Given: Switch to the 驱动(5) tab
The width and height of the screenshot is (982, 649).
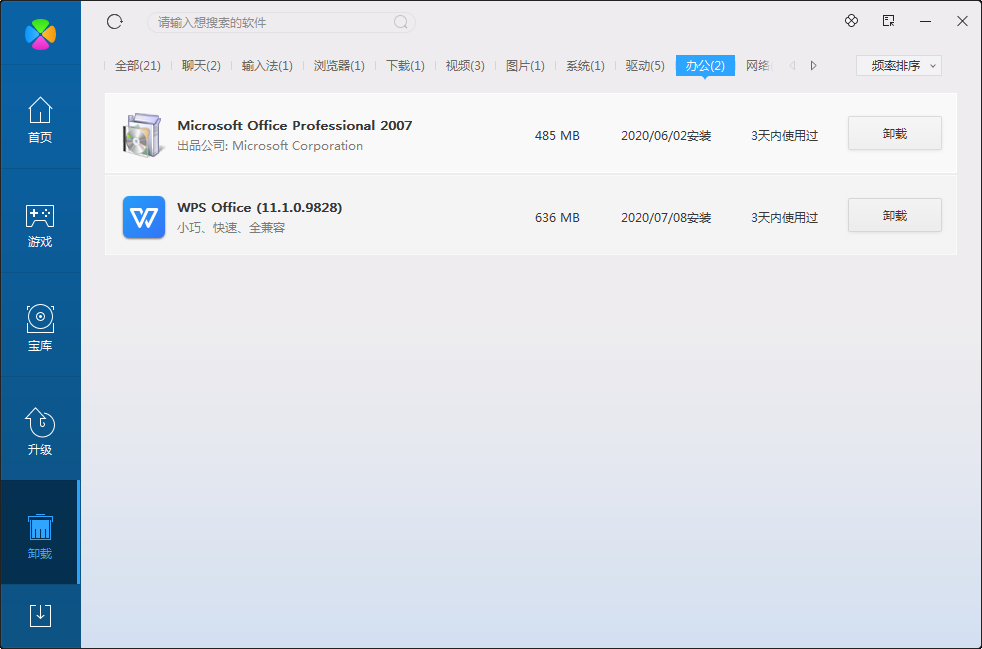Looking at the screenshot, I should pos(645,66).
